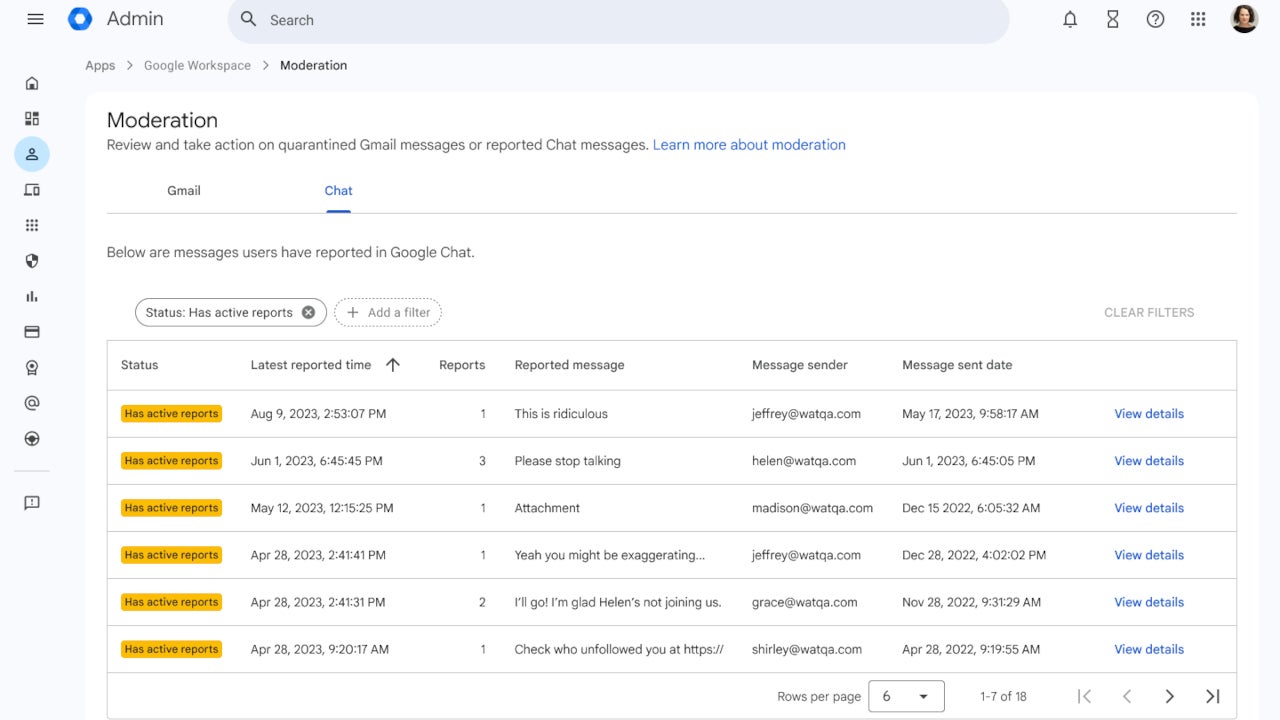The image size is (1280, 720).
Task: Click the Has active reports badge for Jun 1
Action: click(x=171, y=461)
